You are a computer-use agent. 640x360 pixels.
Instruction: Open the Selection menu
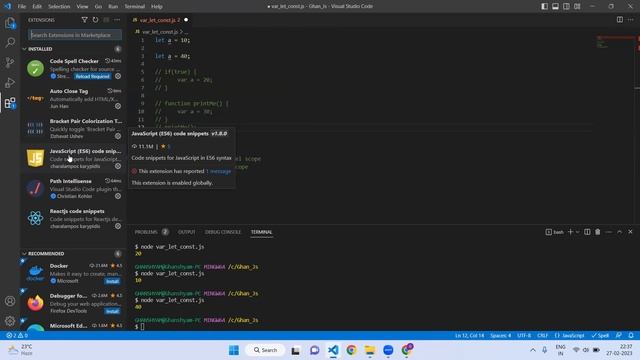coord(59,6)
